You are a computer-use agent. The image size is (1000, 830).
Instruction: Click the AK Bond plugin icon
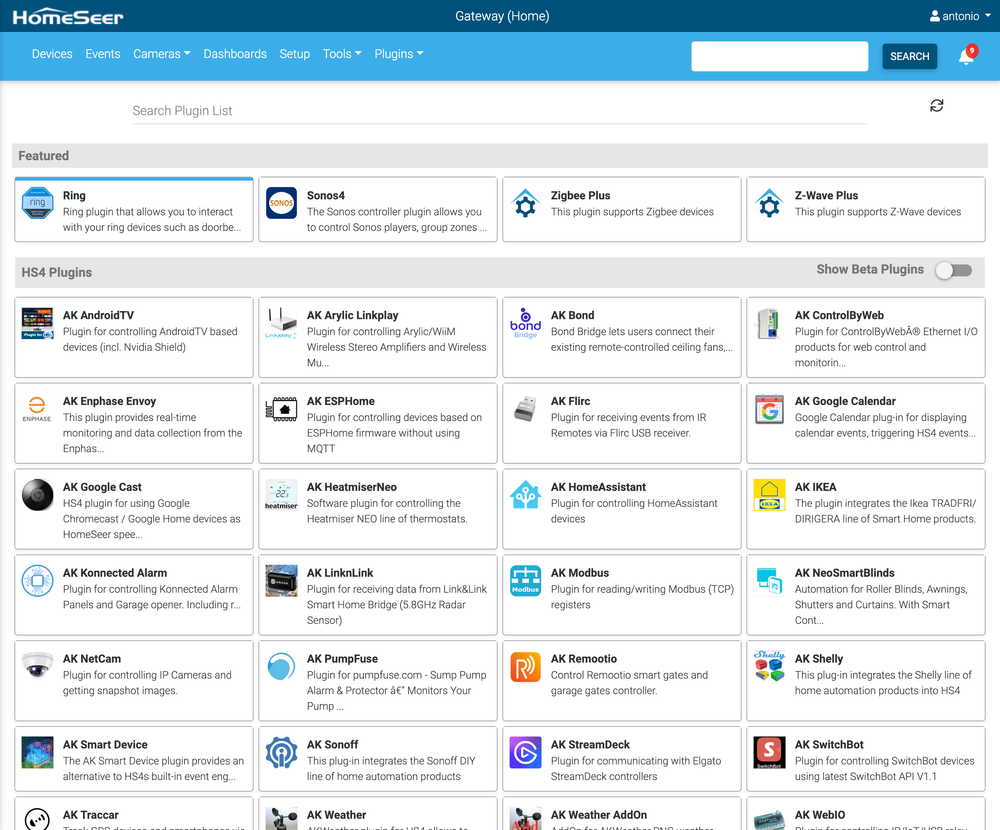pos(526,323)
